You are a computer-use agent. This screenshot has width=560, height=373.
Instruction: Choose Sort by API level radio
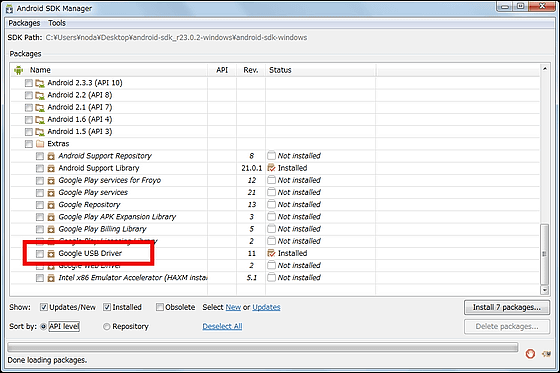[x=44, y=327]
